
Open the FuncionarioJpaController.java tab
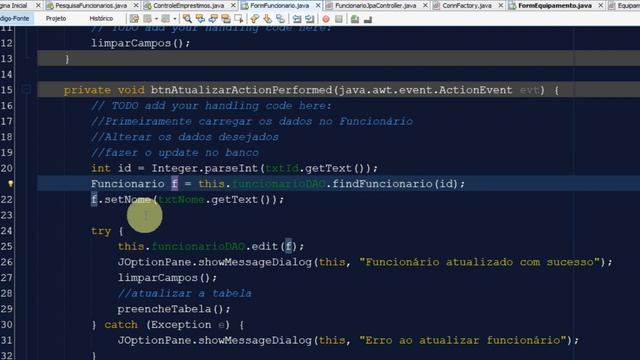pyautogui.click(x=376, y=5)
